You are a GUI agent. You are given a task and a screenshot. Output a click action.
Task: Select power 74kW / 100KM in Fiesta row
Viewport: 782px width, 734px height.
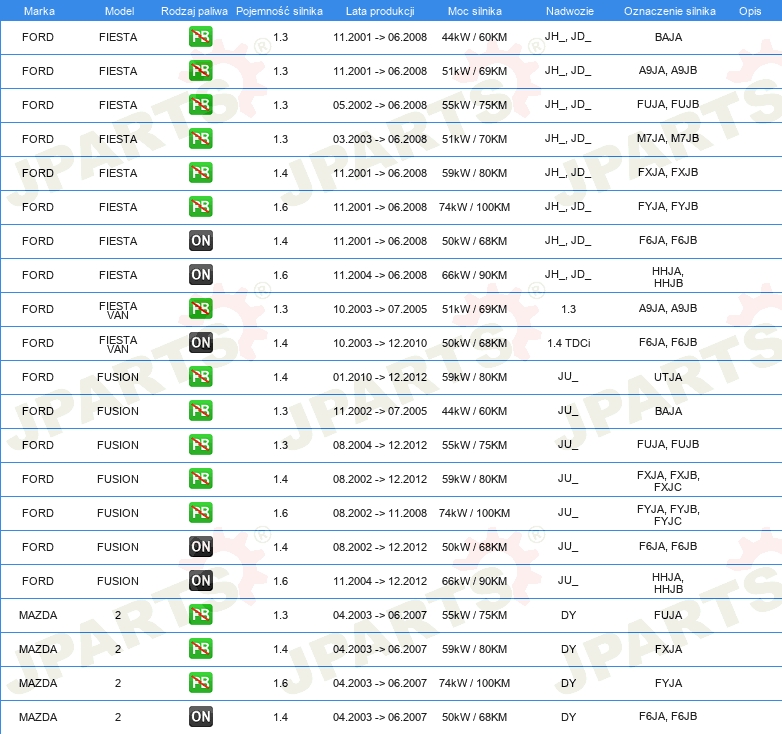point(474,207)
